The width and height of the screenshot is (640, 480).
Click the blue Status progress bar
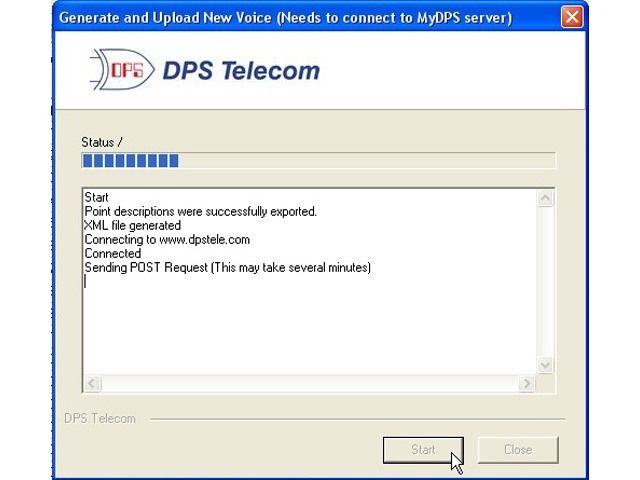tap(318, 160)
